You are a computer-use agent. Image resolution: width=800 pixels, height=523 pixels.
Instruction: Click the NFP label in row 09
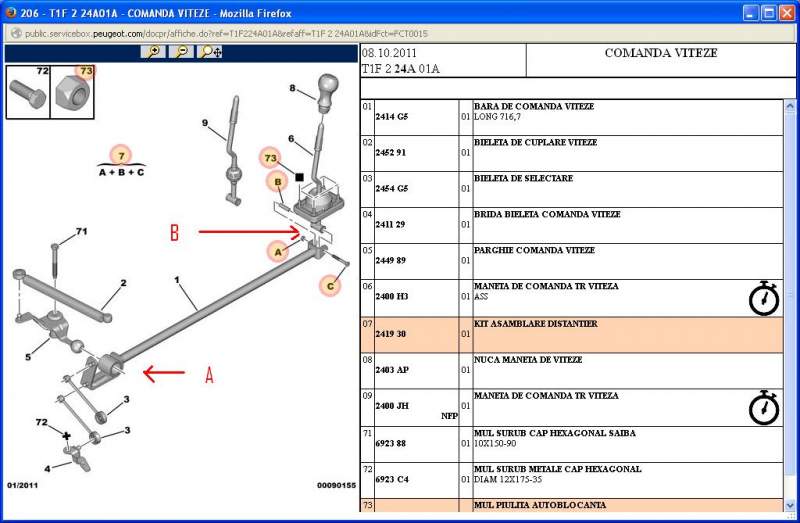click(449, 416)
